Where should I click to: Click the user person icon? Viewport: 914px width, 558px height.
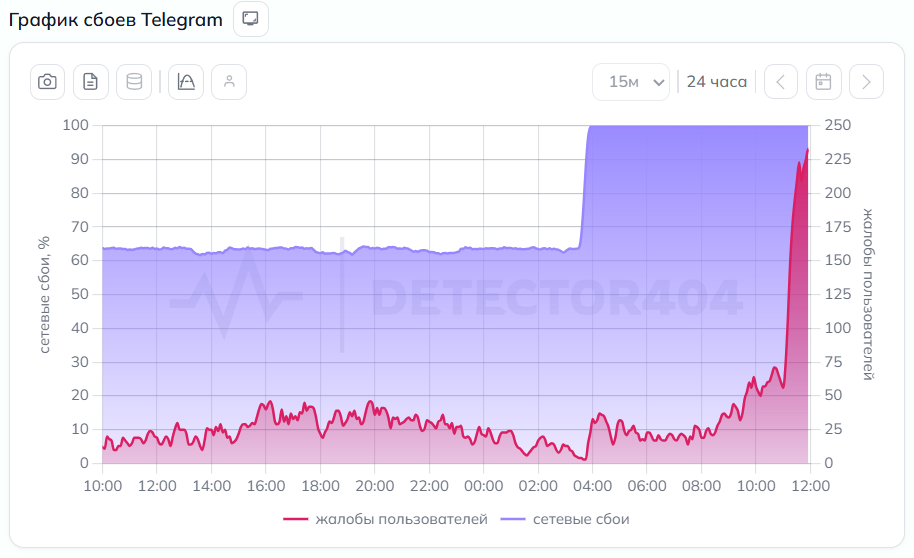point(229,82)
